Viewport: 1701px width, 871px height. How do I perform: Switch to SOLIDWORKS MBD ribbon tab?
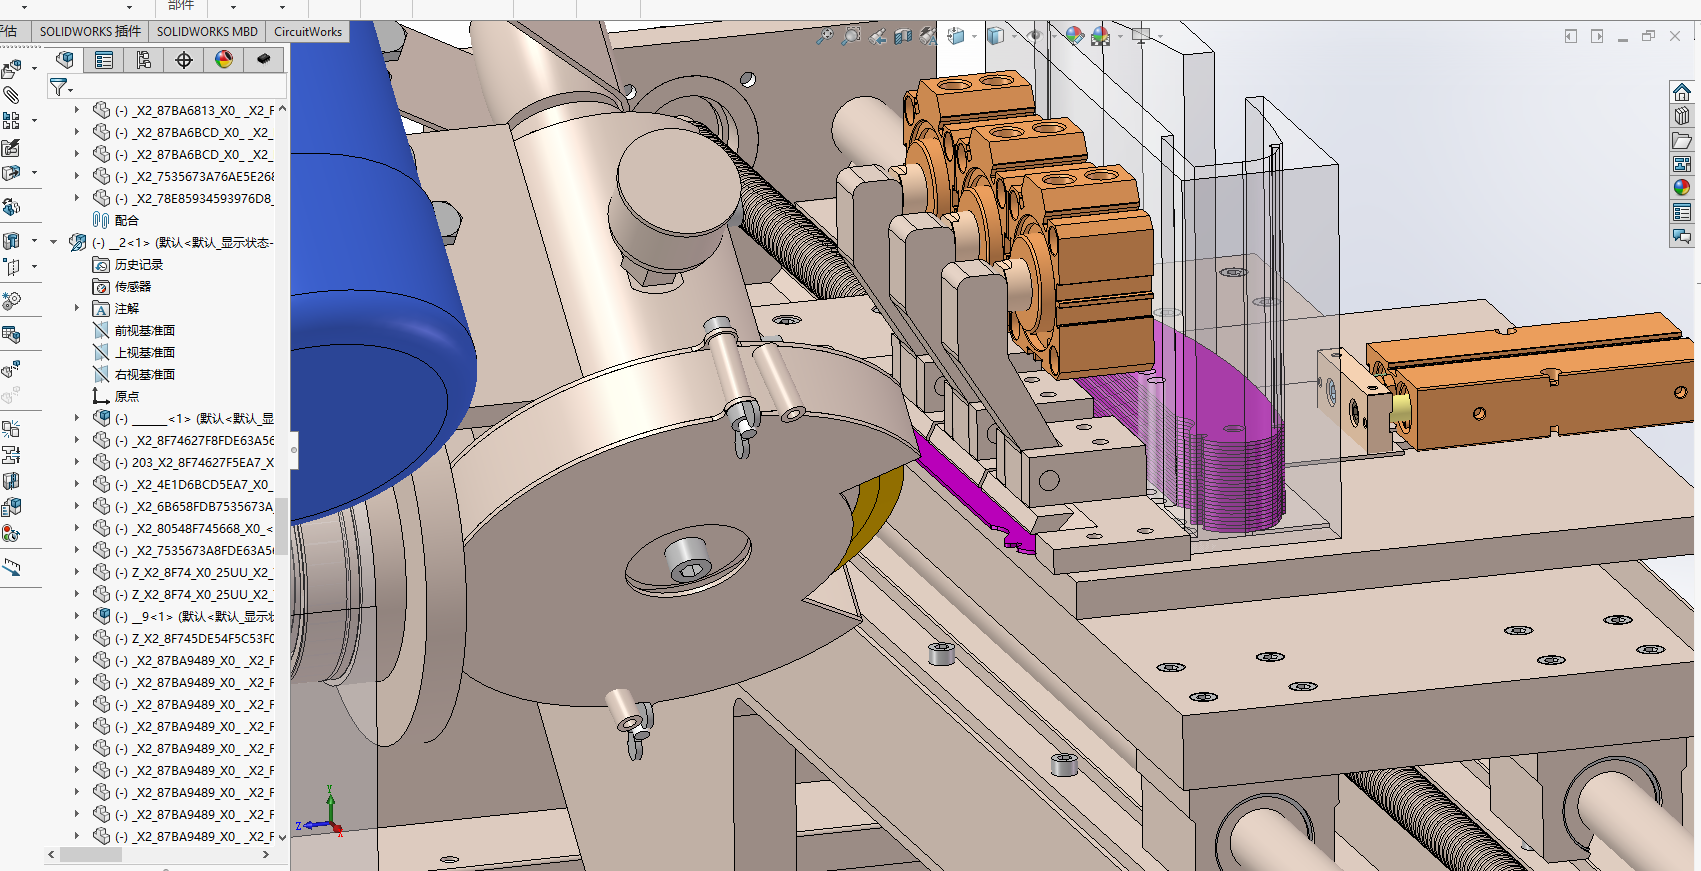coord(207,31)
